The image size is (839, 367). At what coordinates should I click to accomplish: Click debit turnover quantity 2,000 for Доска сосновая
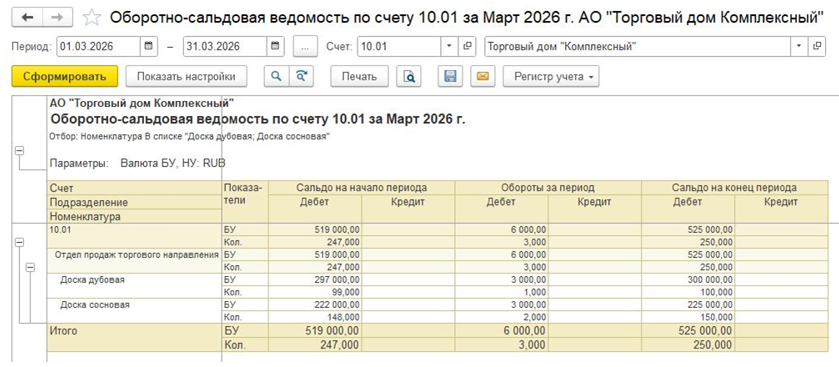[x=501, y=318]
